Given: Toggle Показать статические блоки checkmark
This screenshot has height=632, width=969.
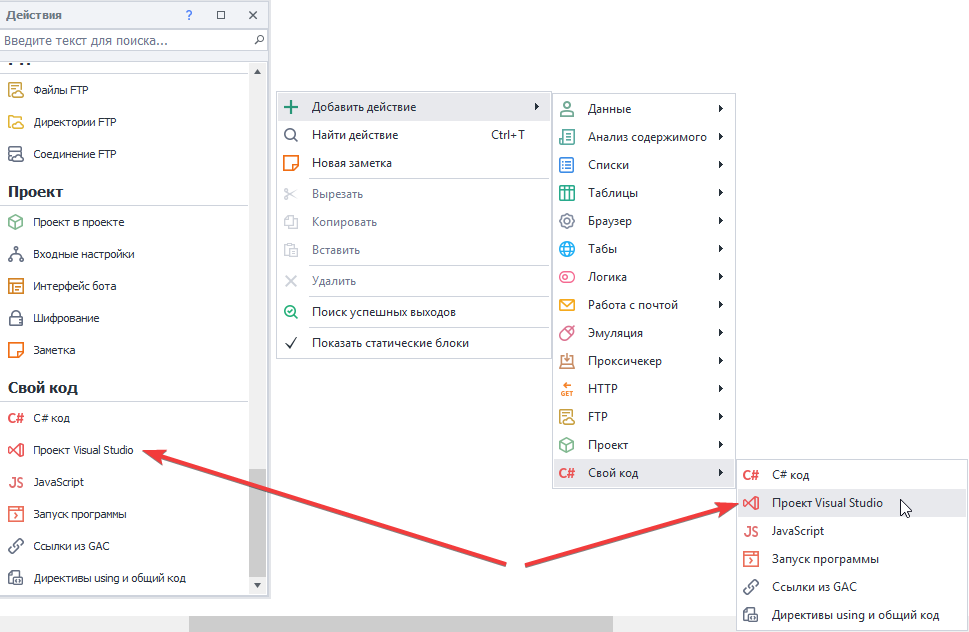Looking at the screenshot, I should pos(291,343).
